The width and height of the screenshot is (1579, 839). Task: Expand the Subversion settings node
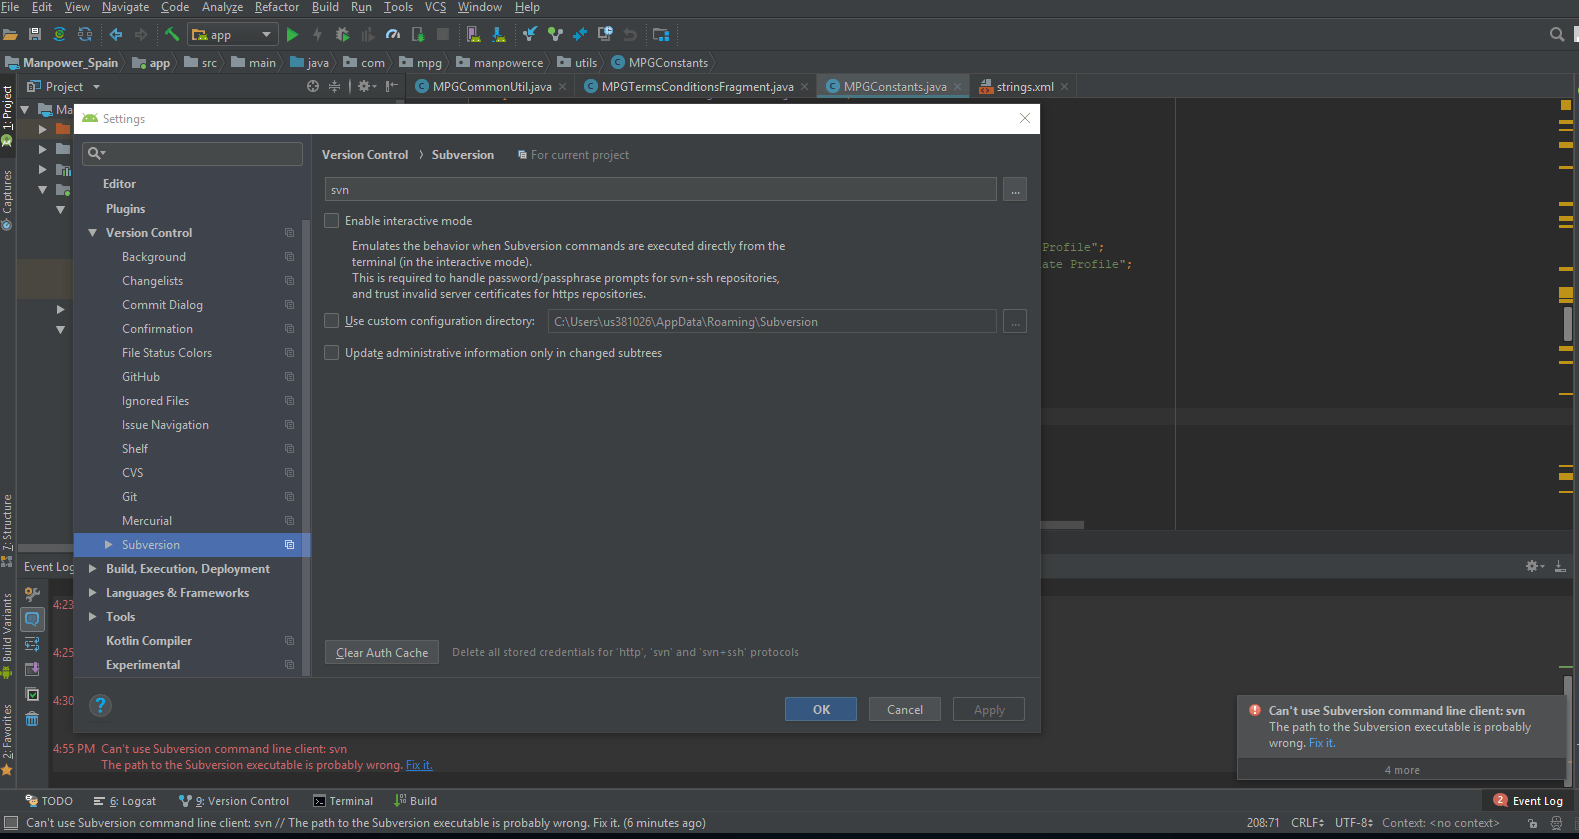pos(109,545)
